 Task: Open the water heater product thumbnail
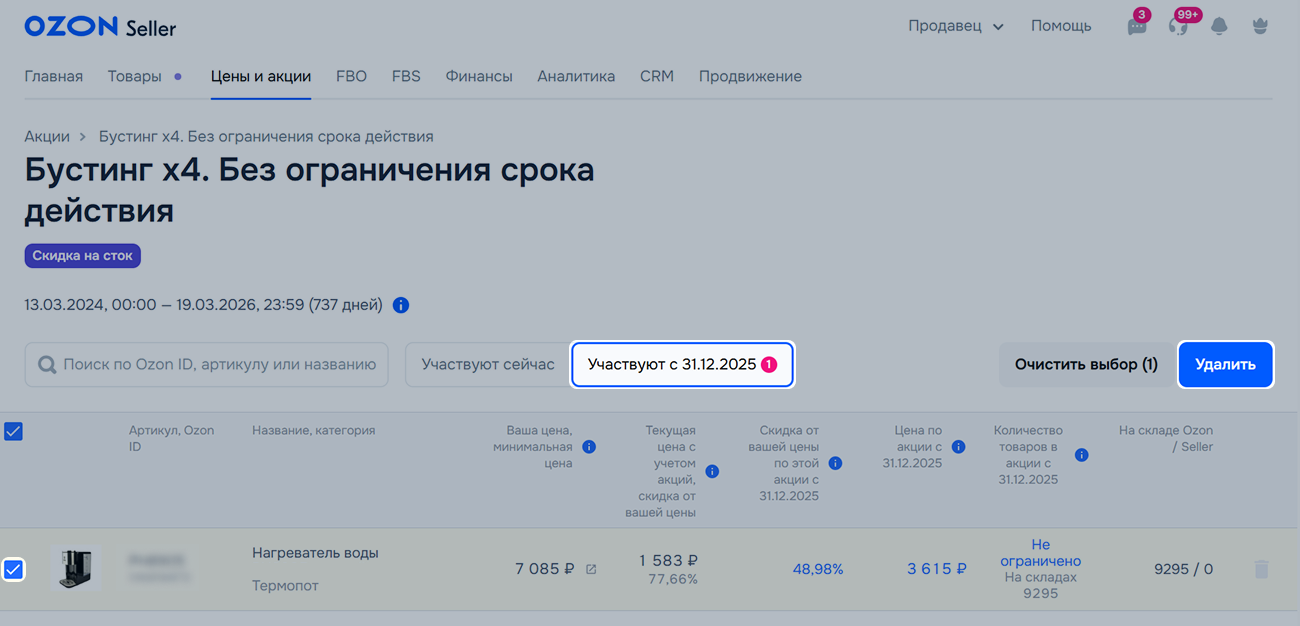pyautogui.click(x=76, y=569)
